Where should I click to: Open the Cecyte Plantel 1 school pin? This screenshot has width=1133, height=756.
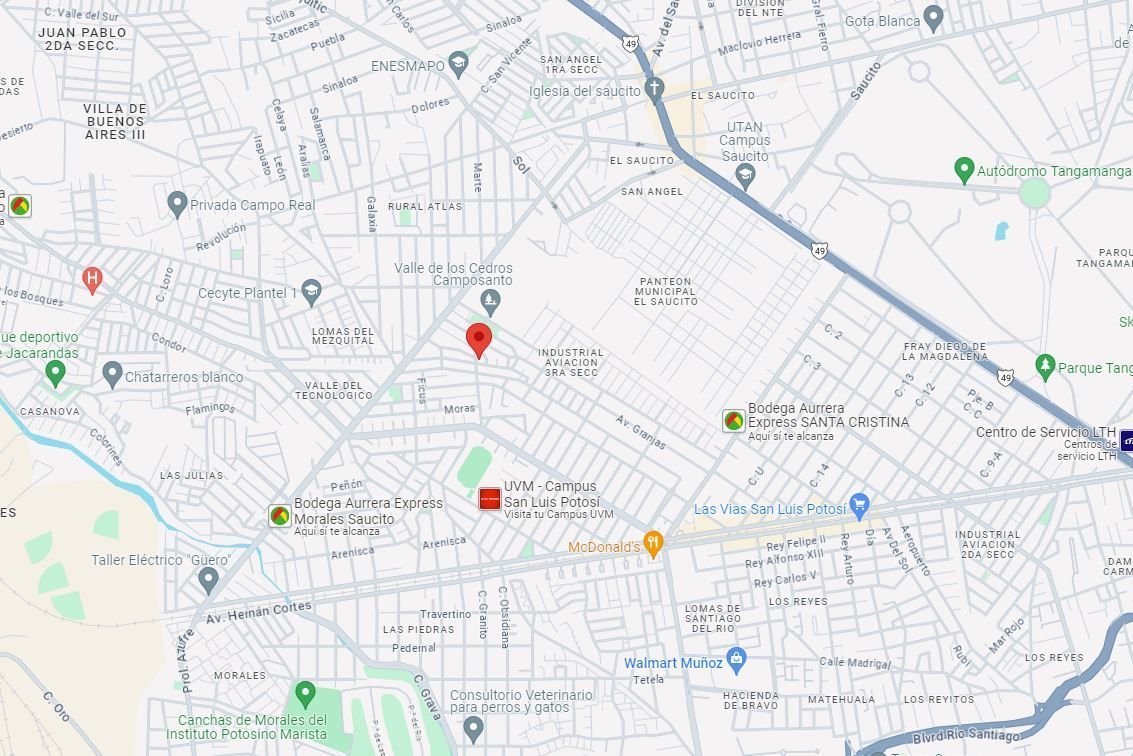coord(311,293)
